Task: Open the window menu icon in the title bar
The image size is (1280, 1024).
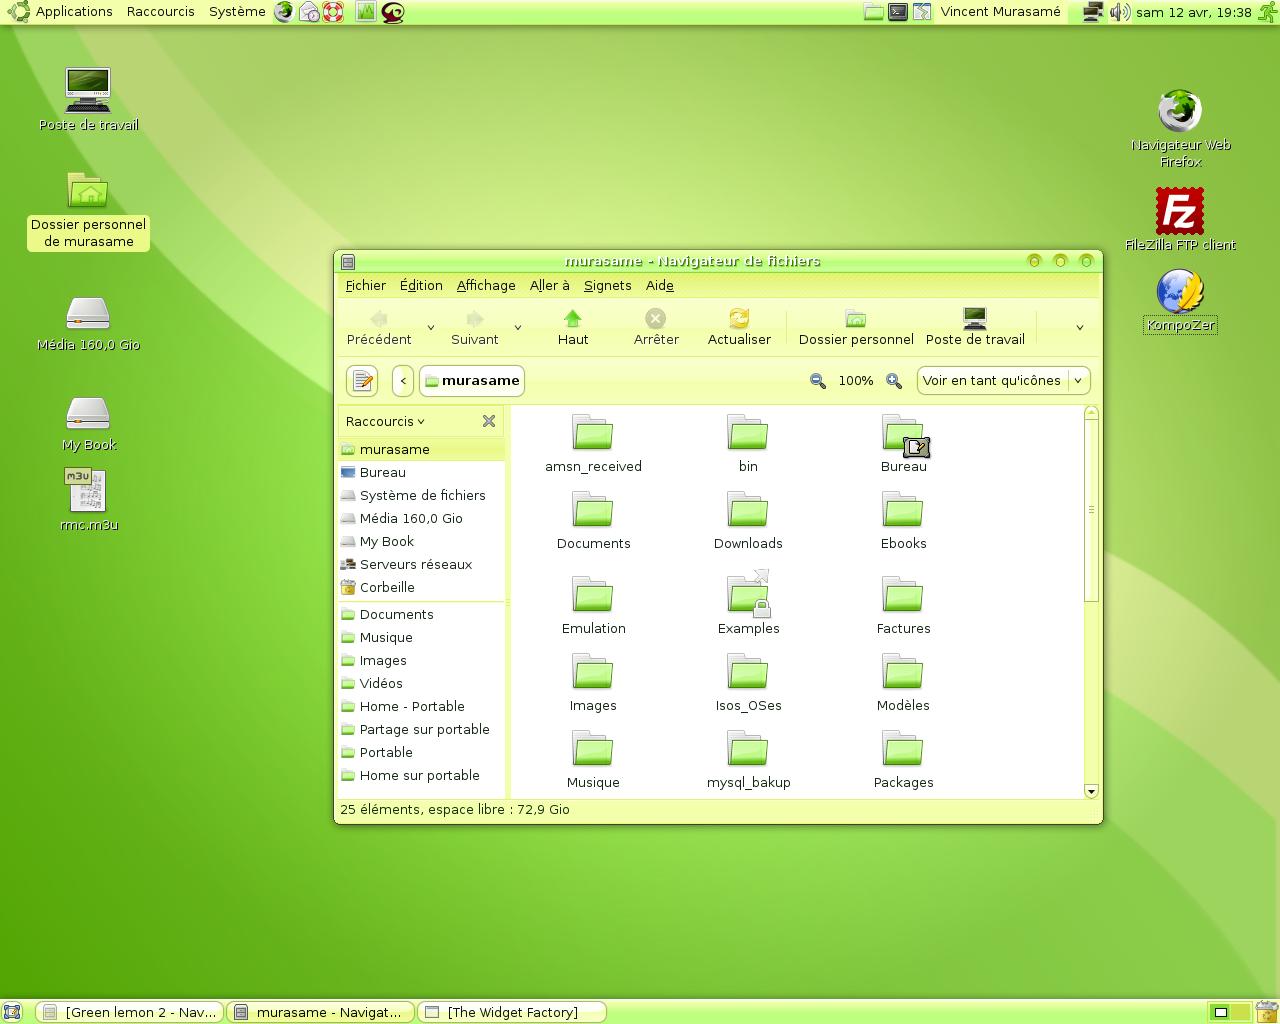Action: coord(348,262)
